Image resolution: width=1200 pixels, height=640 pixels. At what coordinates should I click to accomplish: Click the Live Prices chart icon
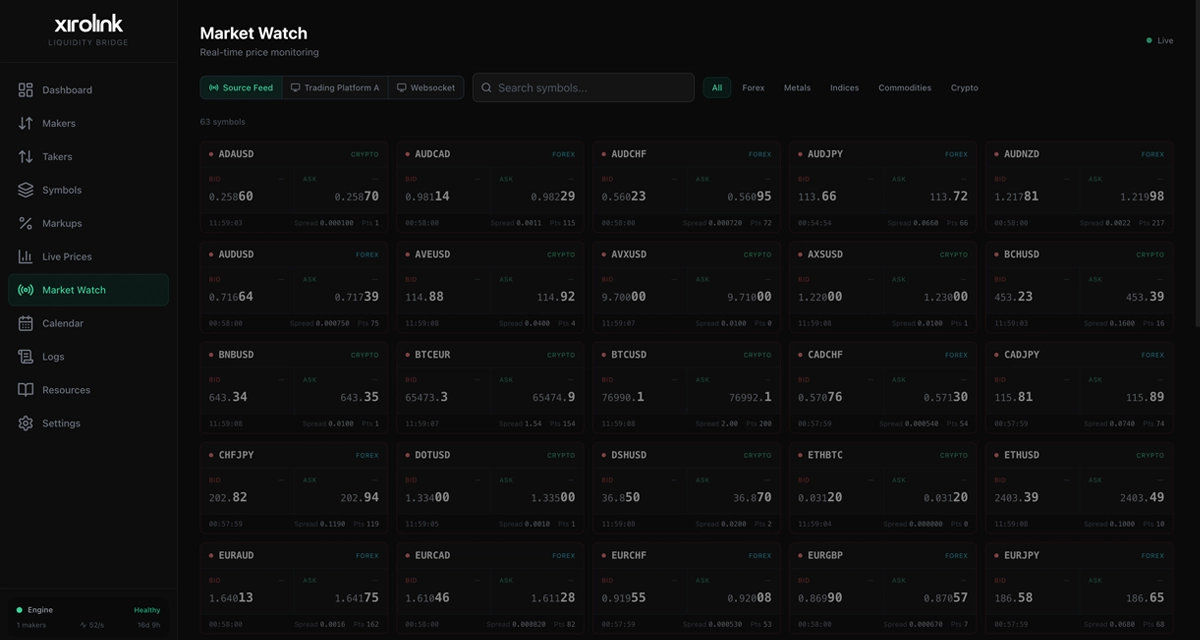[26, 257]
